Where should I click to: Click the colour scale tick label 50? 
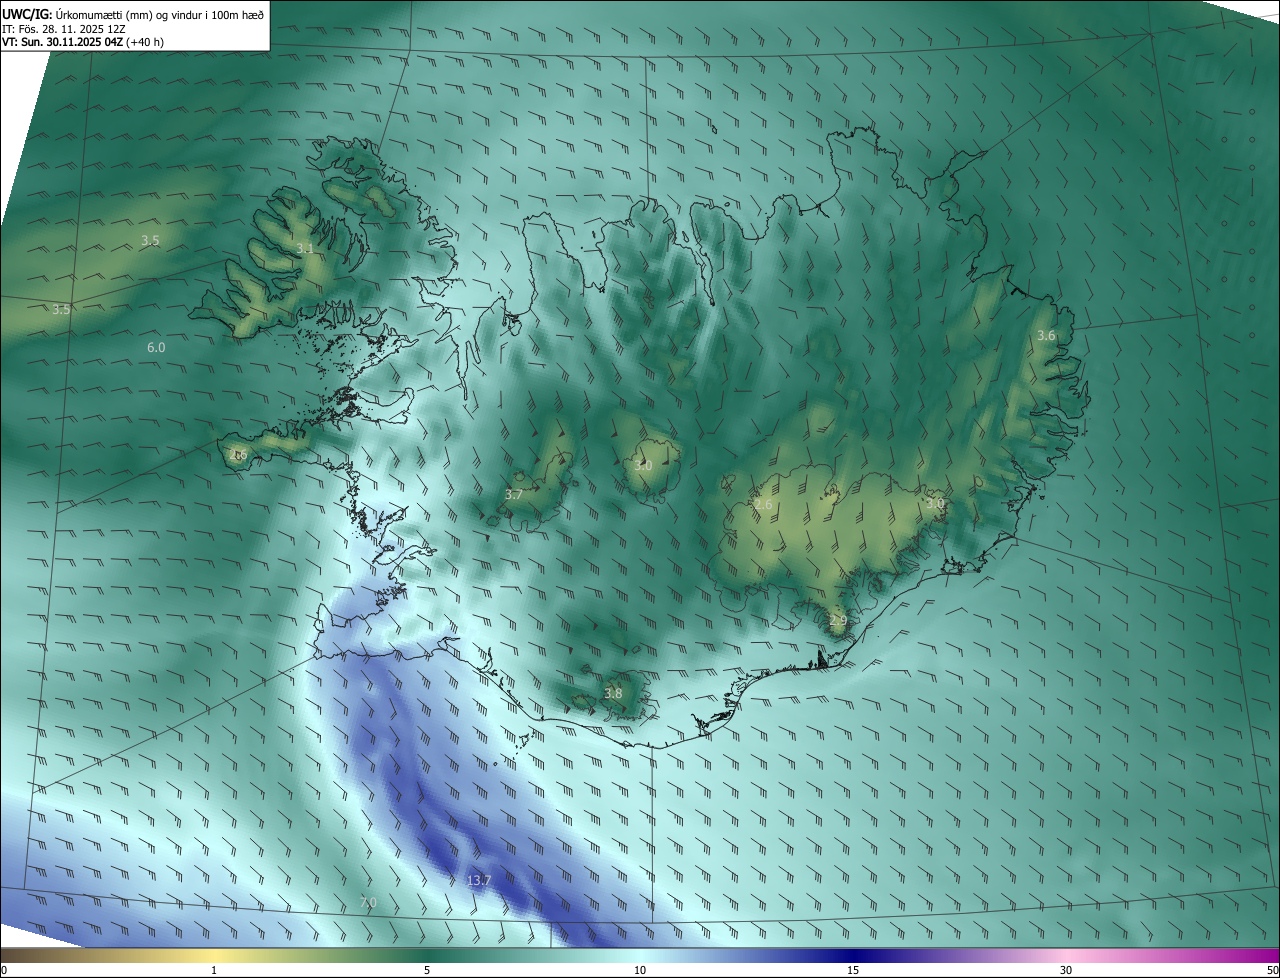[x=1272, y=971]
